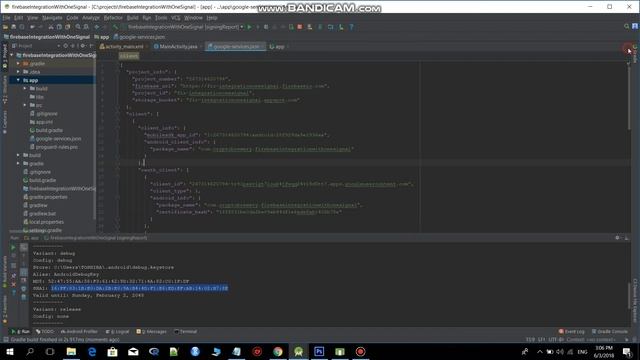
Task: Click the Collapse All icon in Project panel header
Action: tap(73, 46)
